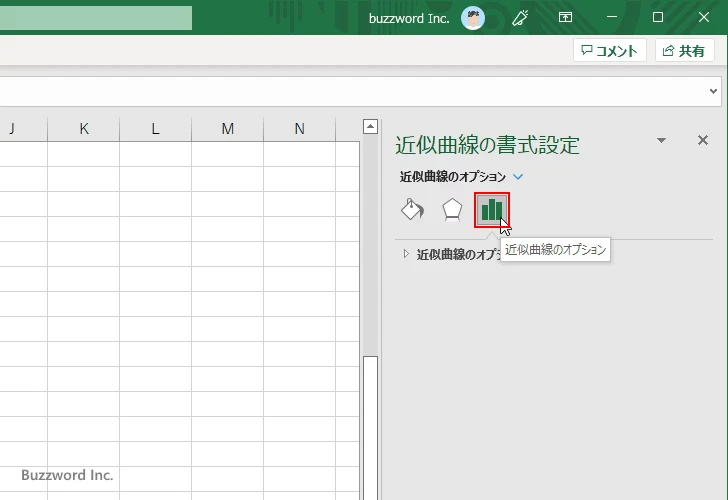Click the vertical scrollbar thumb
Viewport: 728px width, 500px height.
[x=370, y=428]
